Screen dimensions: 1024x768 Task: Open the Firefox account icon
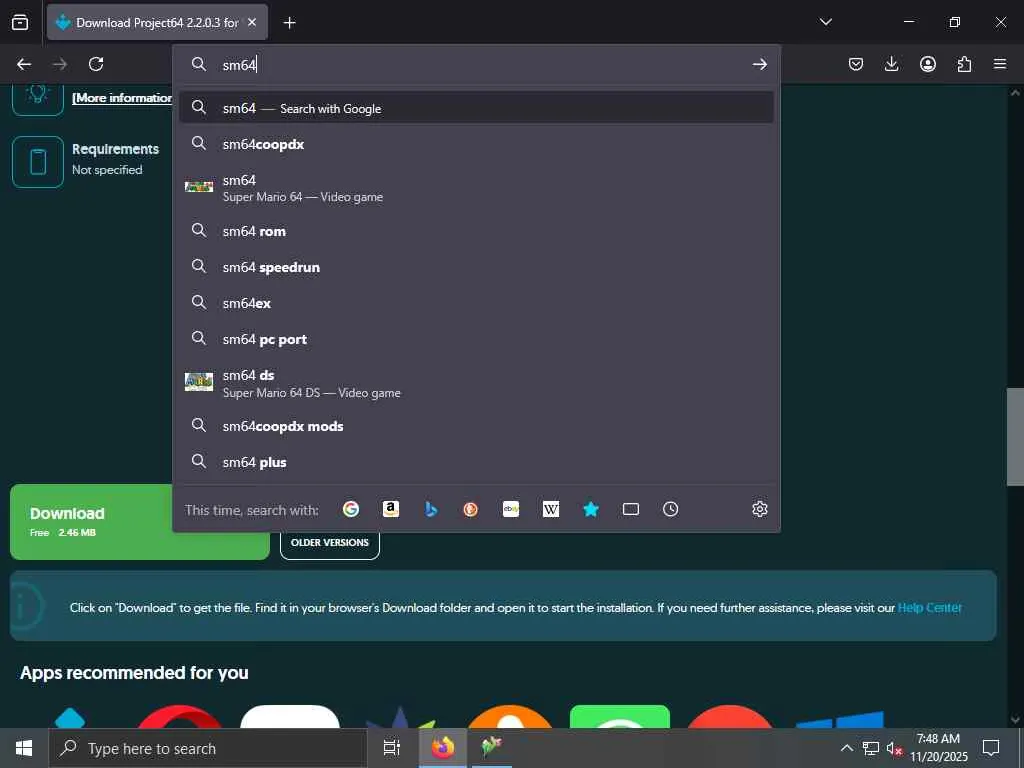[928, 64]
